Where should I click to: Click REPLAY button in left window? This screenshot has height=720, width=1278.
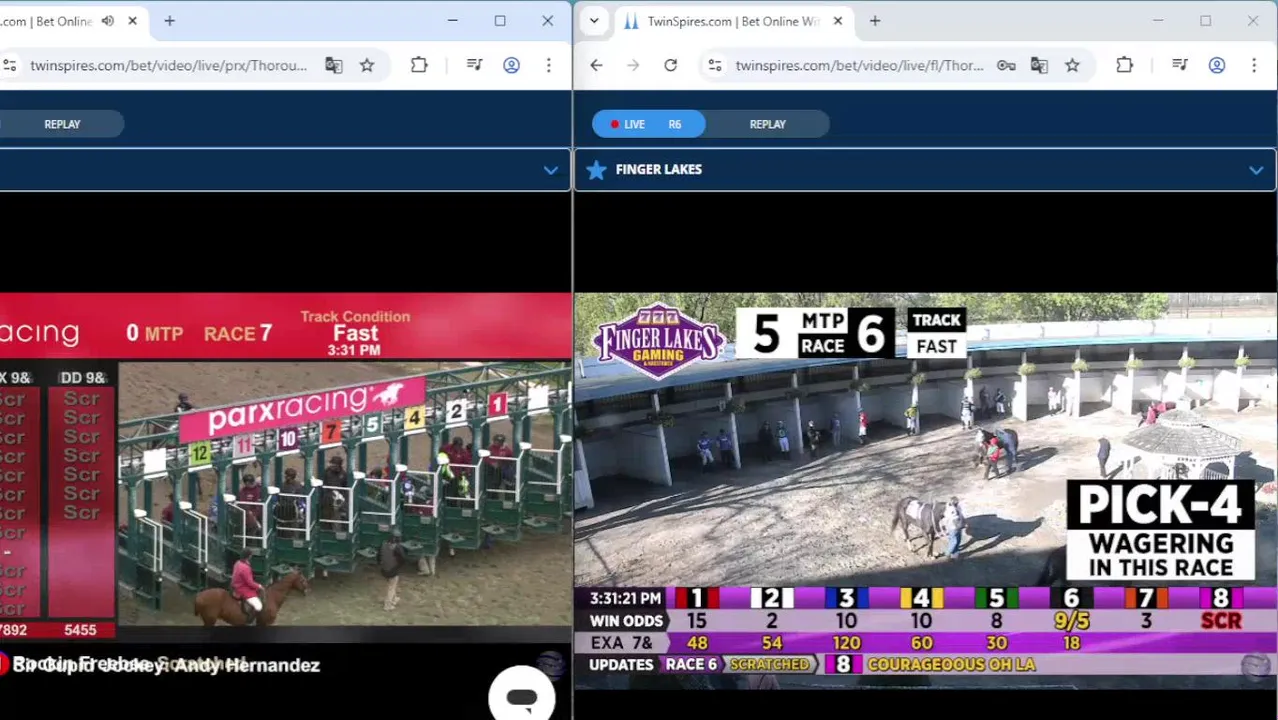(x=62, y=124)
